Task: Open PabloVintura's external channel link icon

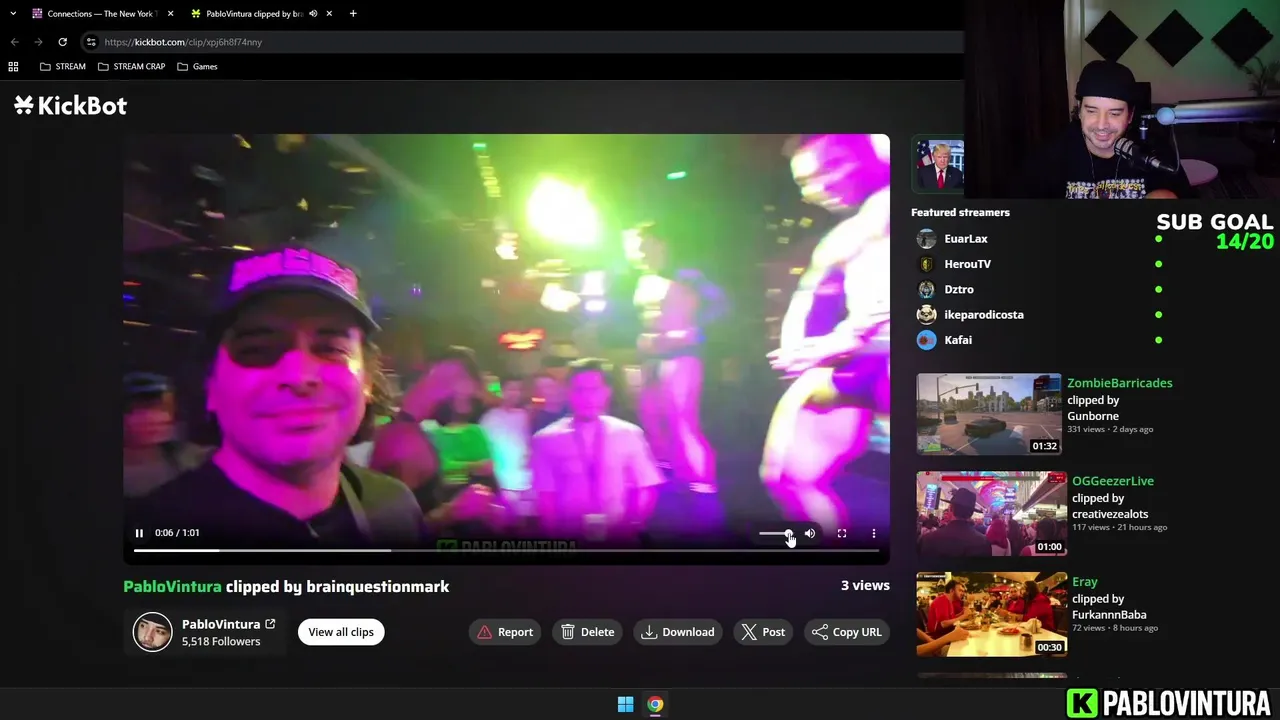Action: click(x=270, y=624)
